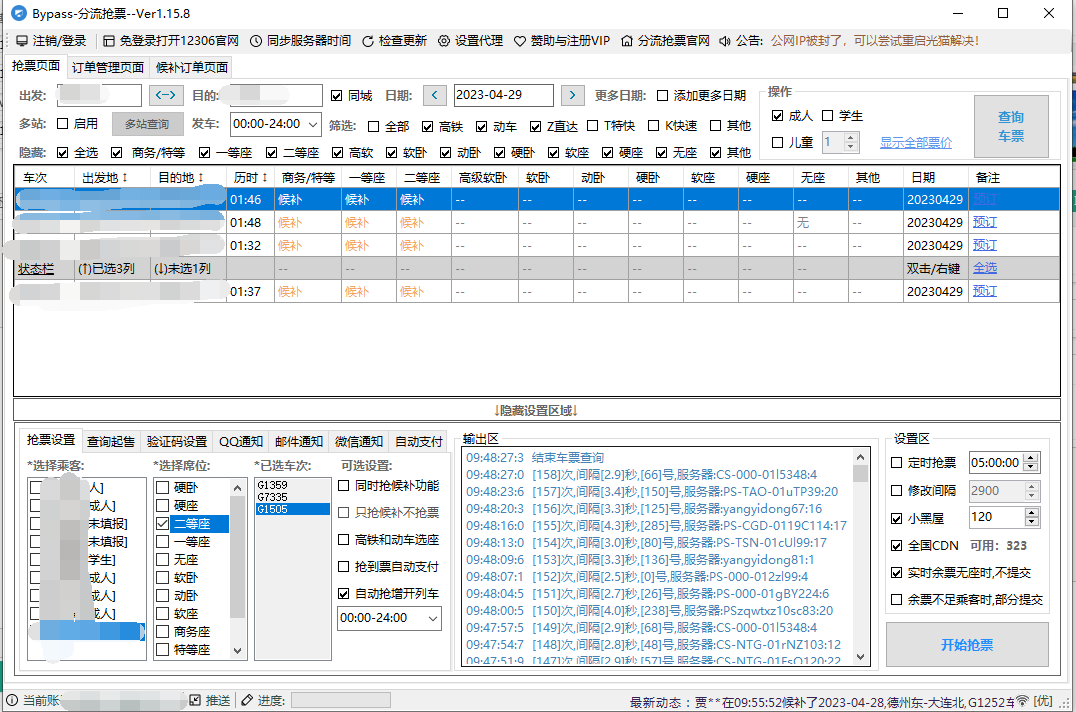Screen dimensions: 1076x712
Task: Click the 查询车票 button
Action: tap(1010, 126)
